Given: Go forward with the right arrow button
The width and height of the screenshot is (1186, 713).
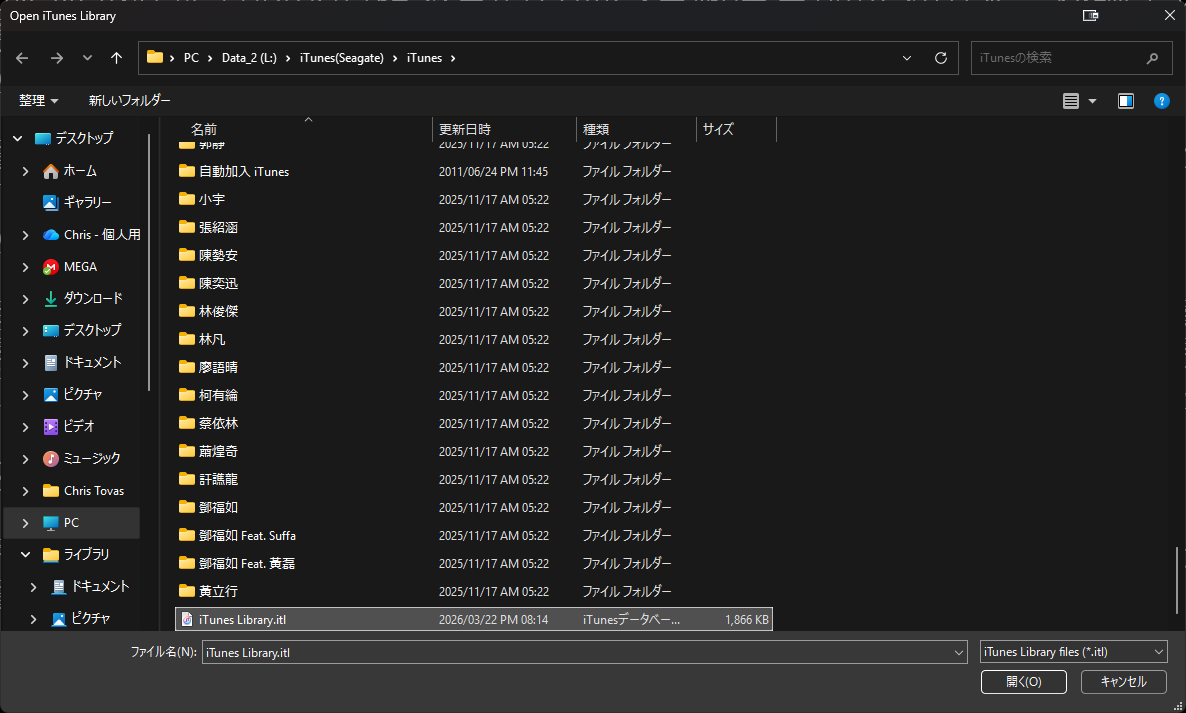Looking at the screenshot, I should (x=57, y=58).
